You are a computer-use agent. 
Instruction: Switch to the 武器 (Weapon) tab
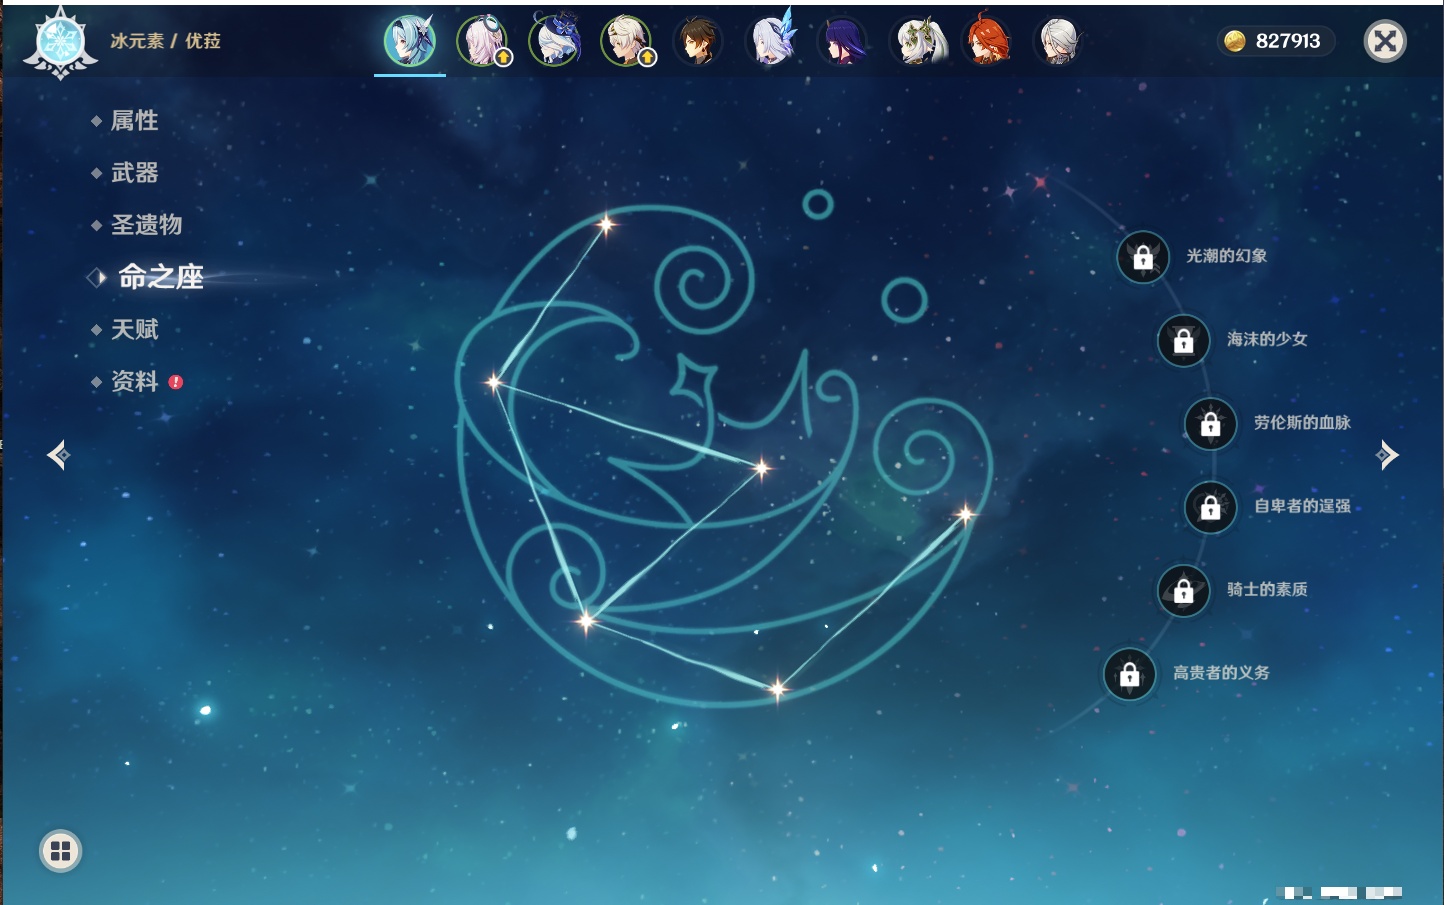134,173
